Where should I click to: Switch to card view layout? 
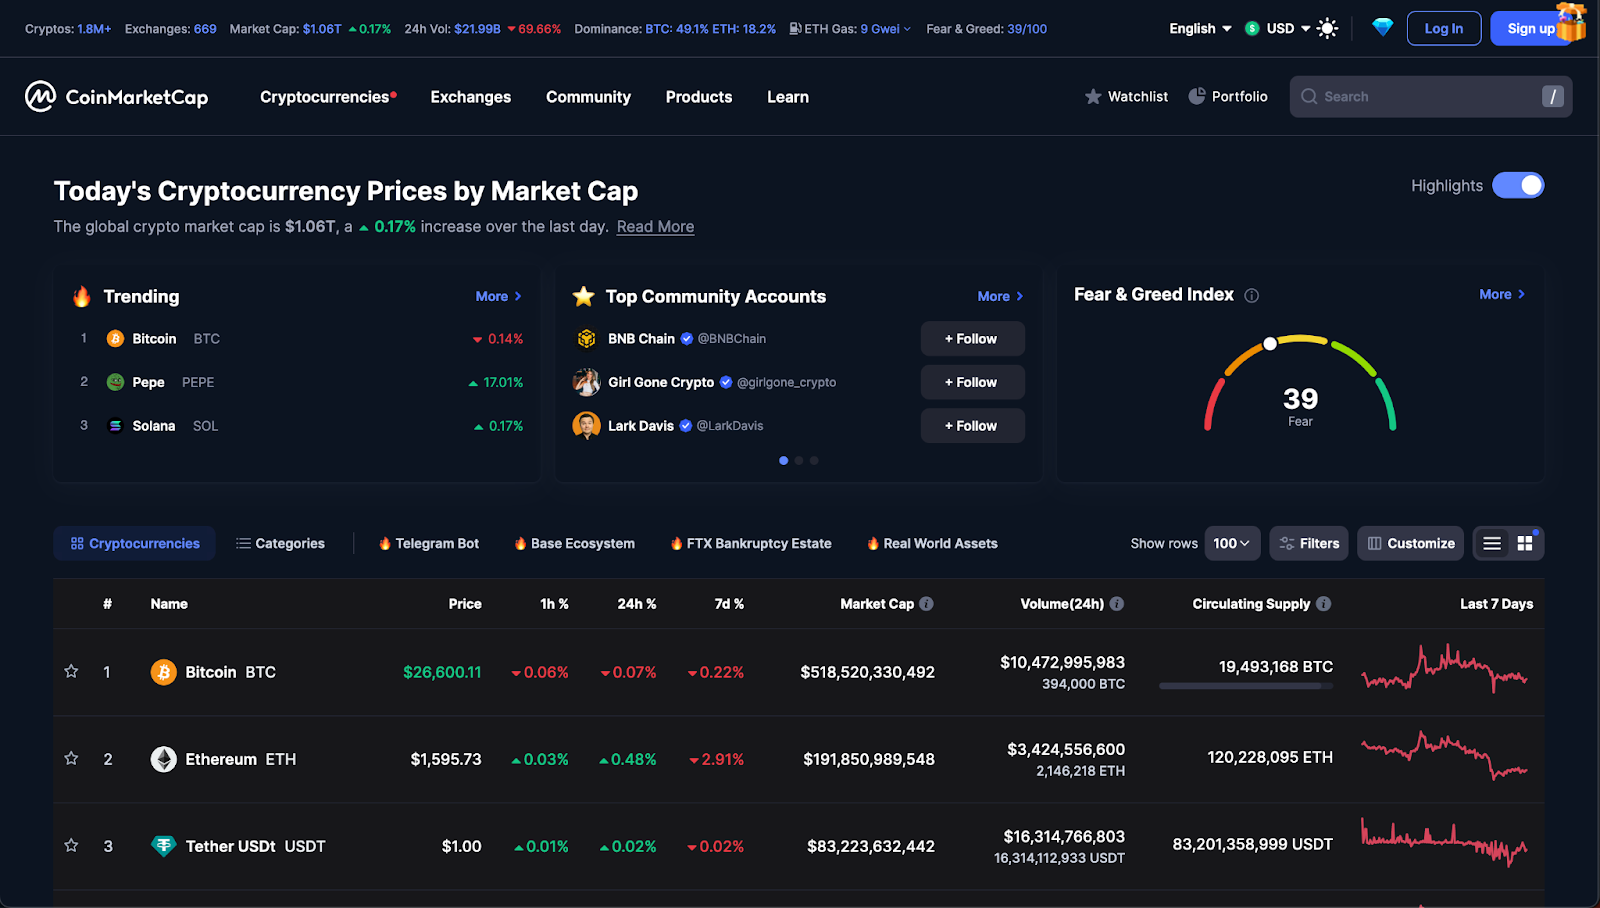1524,543
